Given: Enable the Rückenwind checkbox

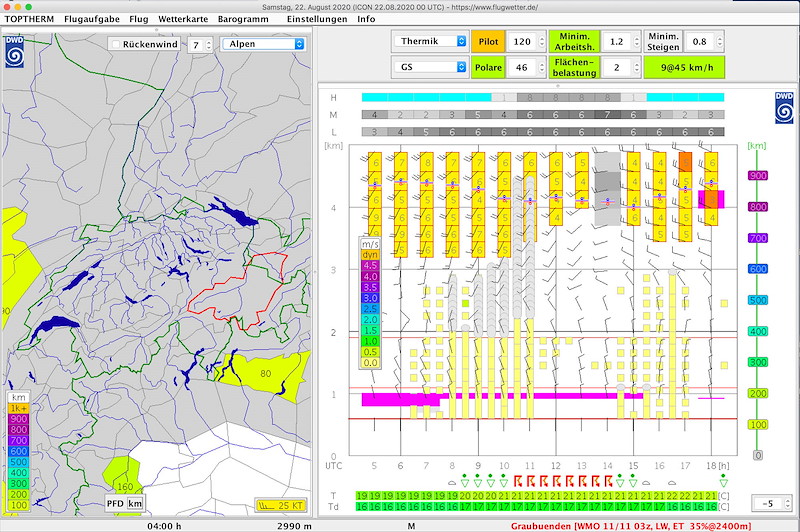Looking at the screenshot, I should (x=115, y=44).
